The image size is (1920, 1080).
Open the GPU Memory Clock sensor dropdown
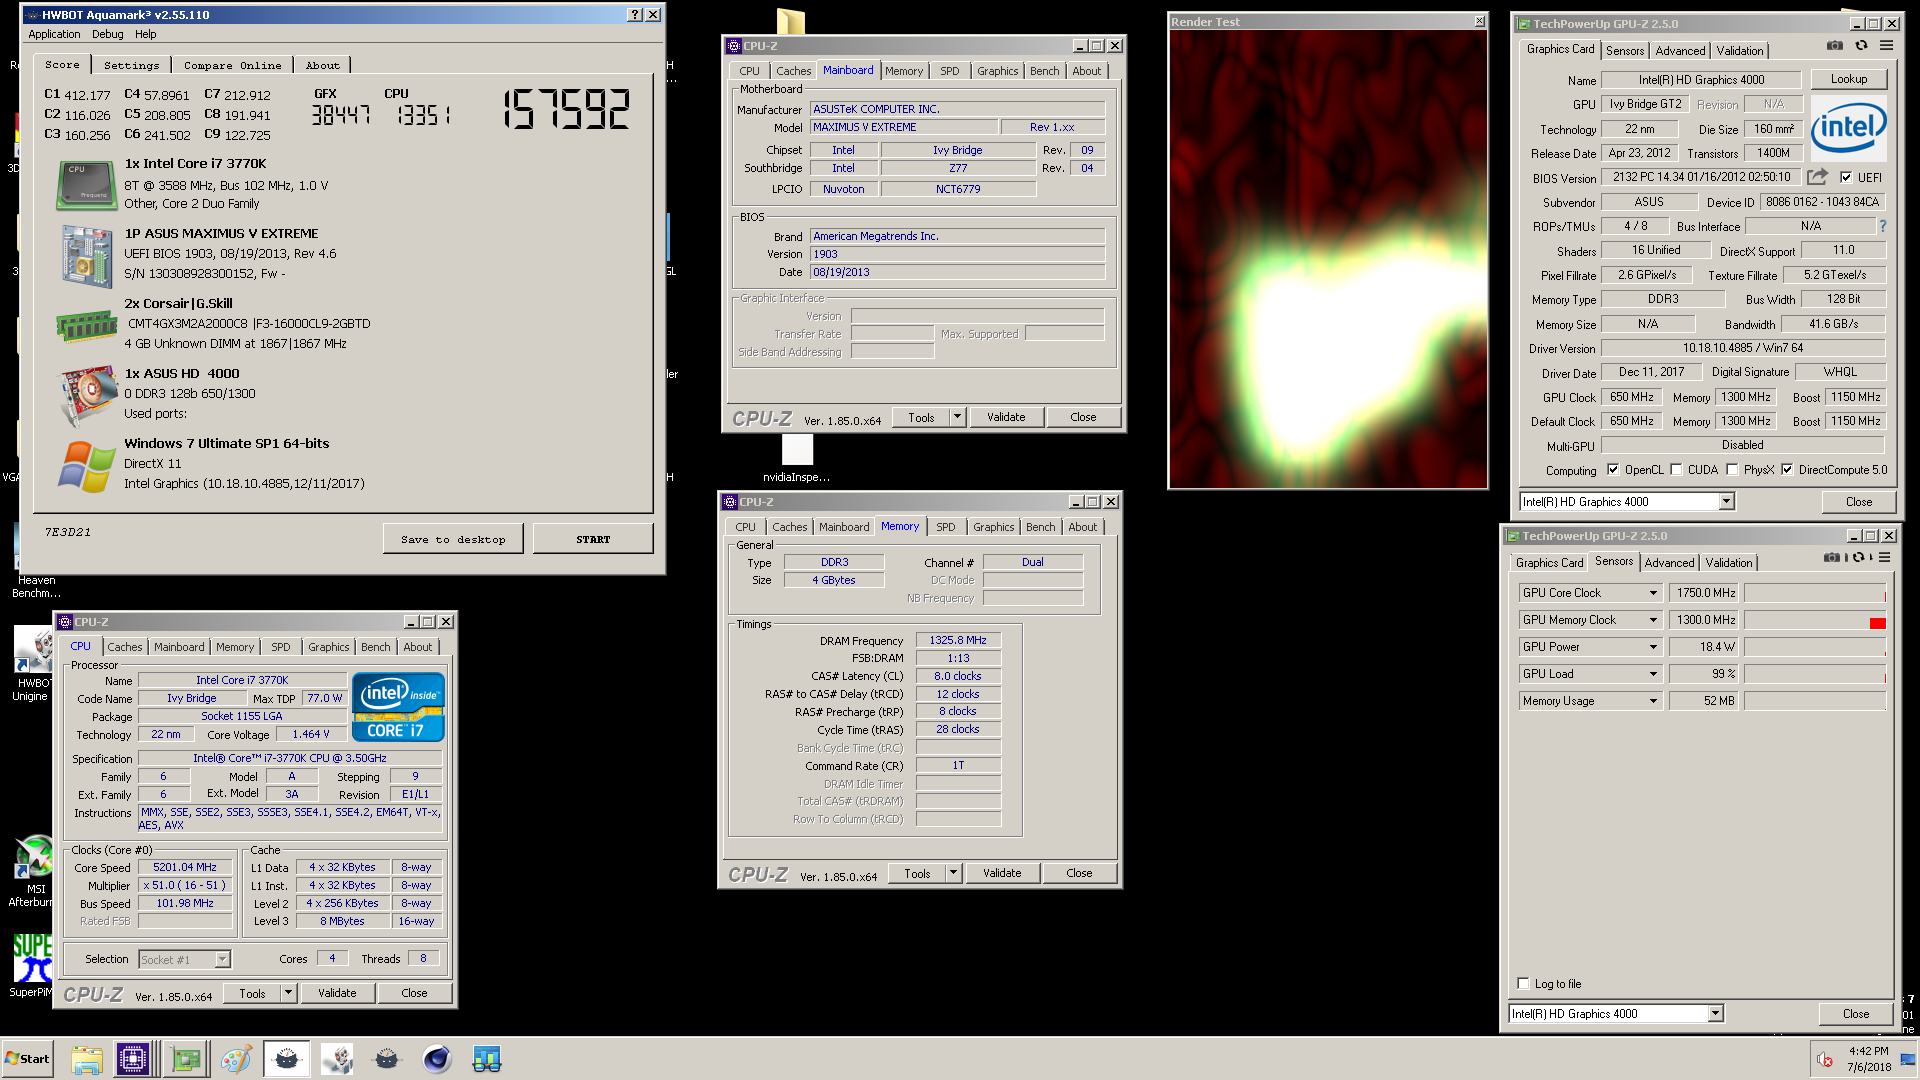coord(1653,620)
